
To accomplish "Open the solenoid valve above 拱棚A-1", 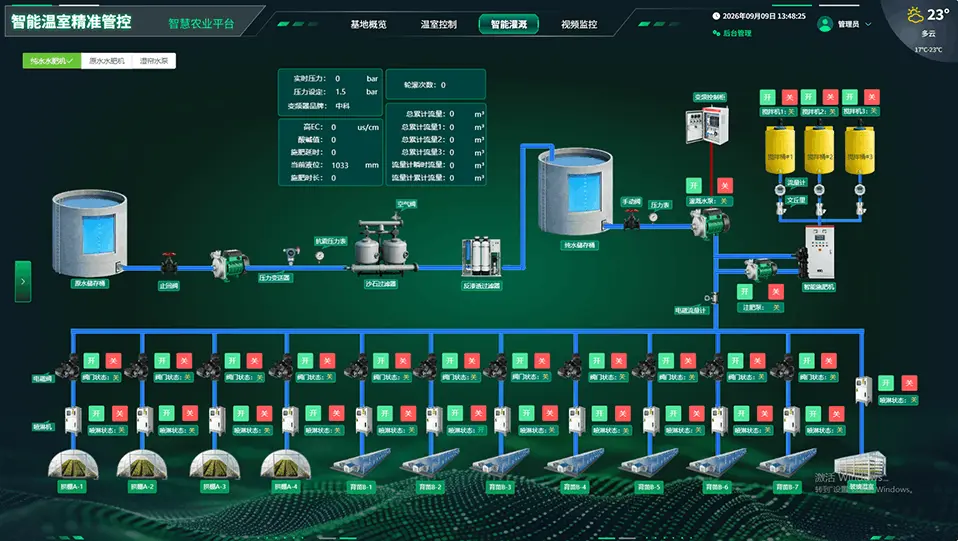I will coord(91,361).
